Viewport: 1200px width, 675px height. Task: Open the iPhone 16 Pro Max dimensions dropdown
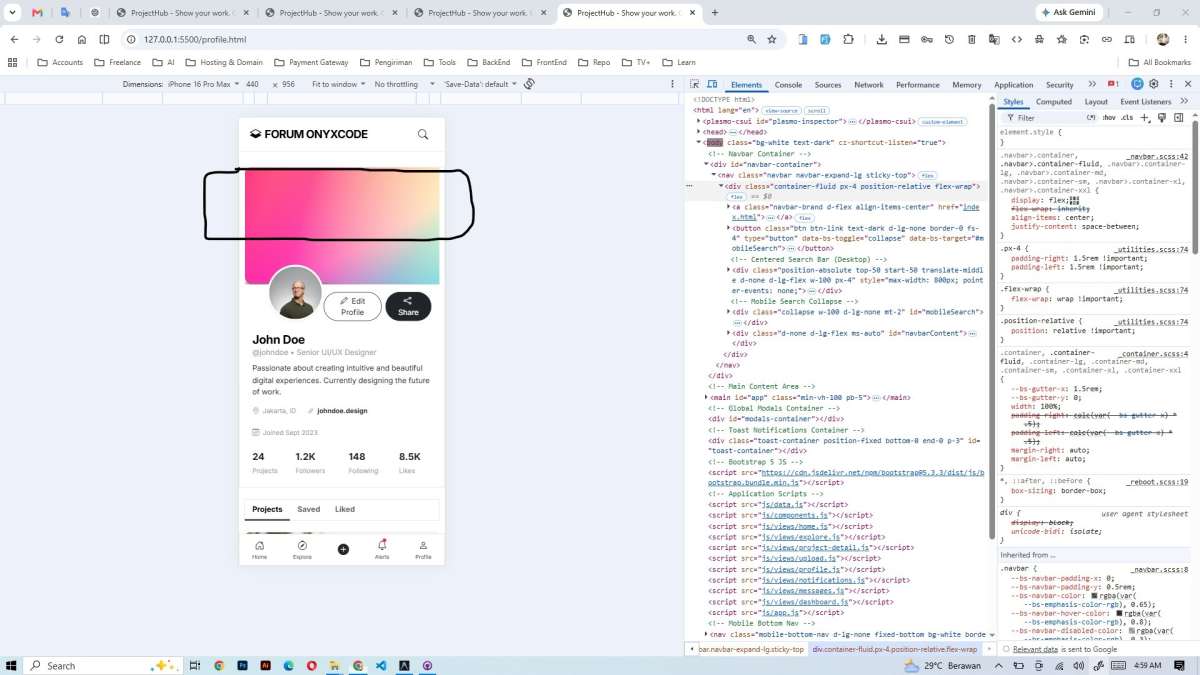[x=203, y=84]
